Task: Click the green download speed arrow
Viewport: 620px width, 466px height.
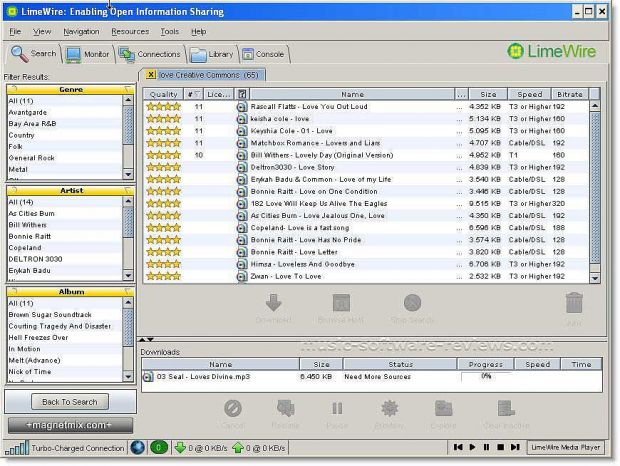Action: tap(180, 448)
